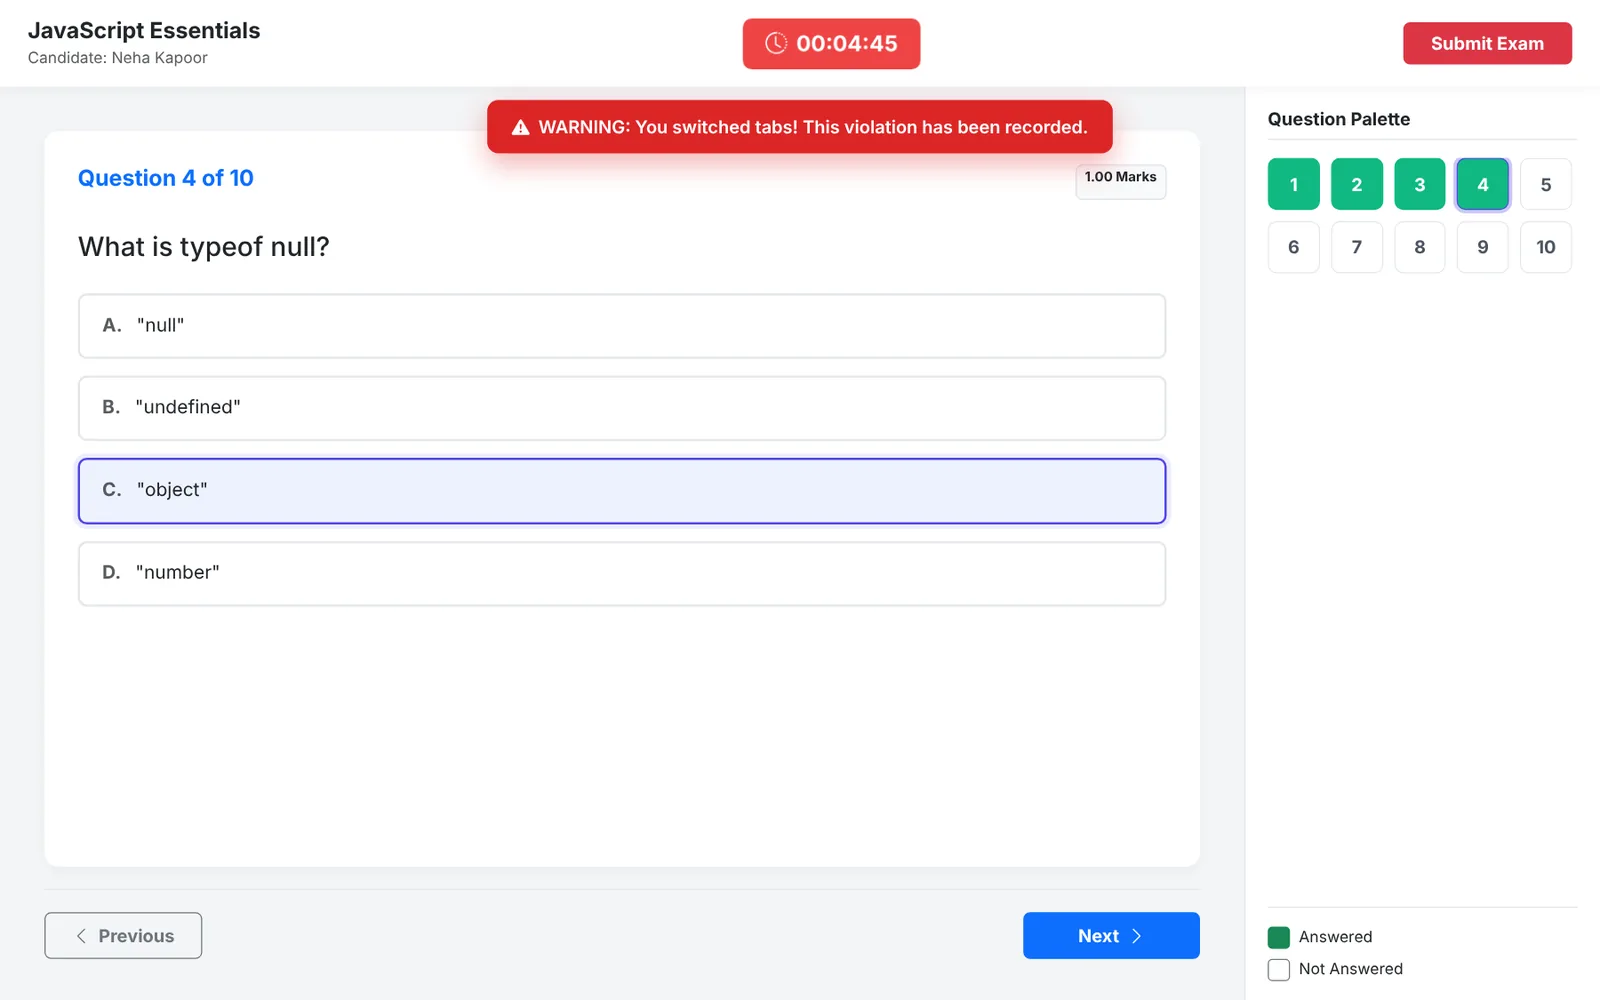The image size is (1600, 1000).
Task: Select answer option D "number"
Action: coord(622,574)
